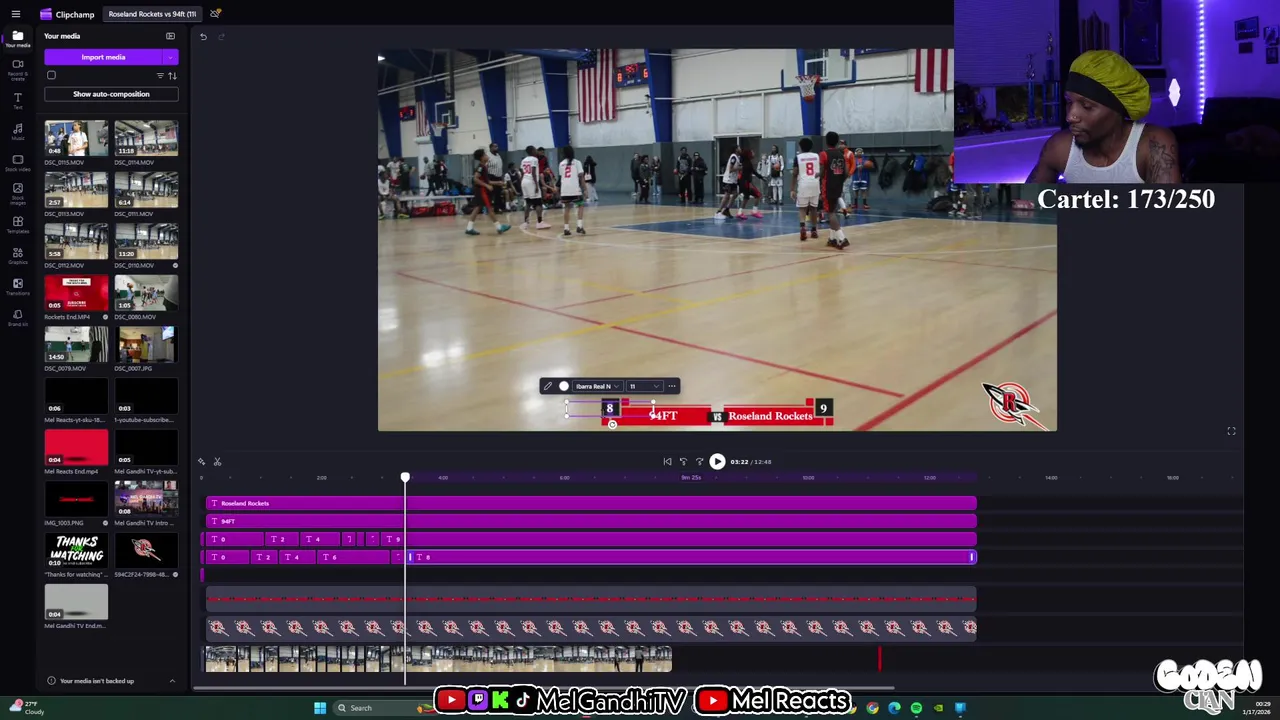Open the media filter icon
1280x720 pixels.
(160, 76)
